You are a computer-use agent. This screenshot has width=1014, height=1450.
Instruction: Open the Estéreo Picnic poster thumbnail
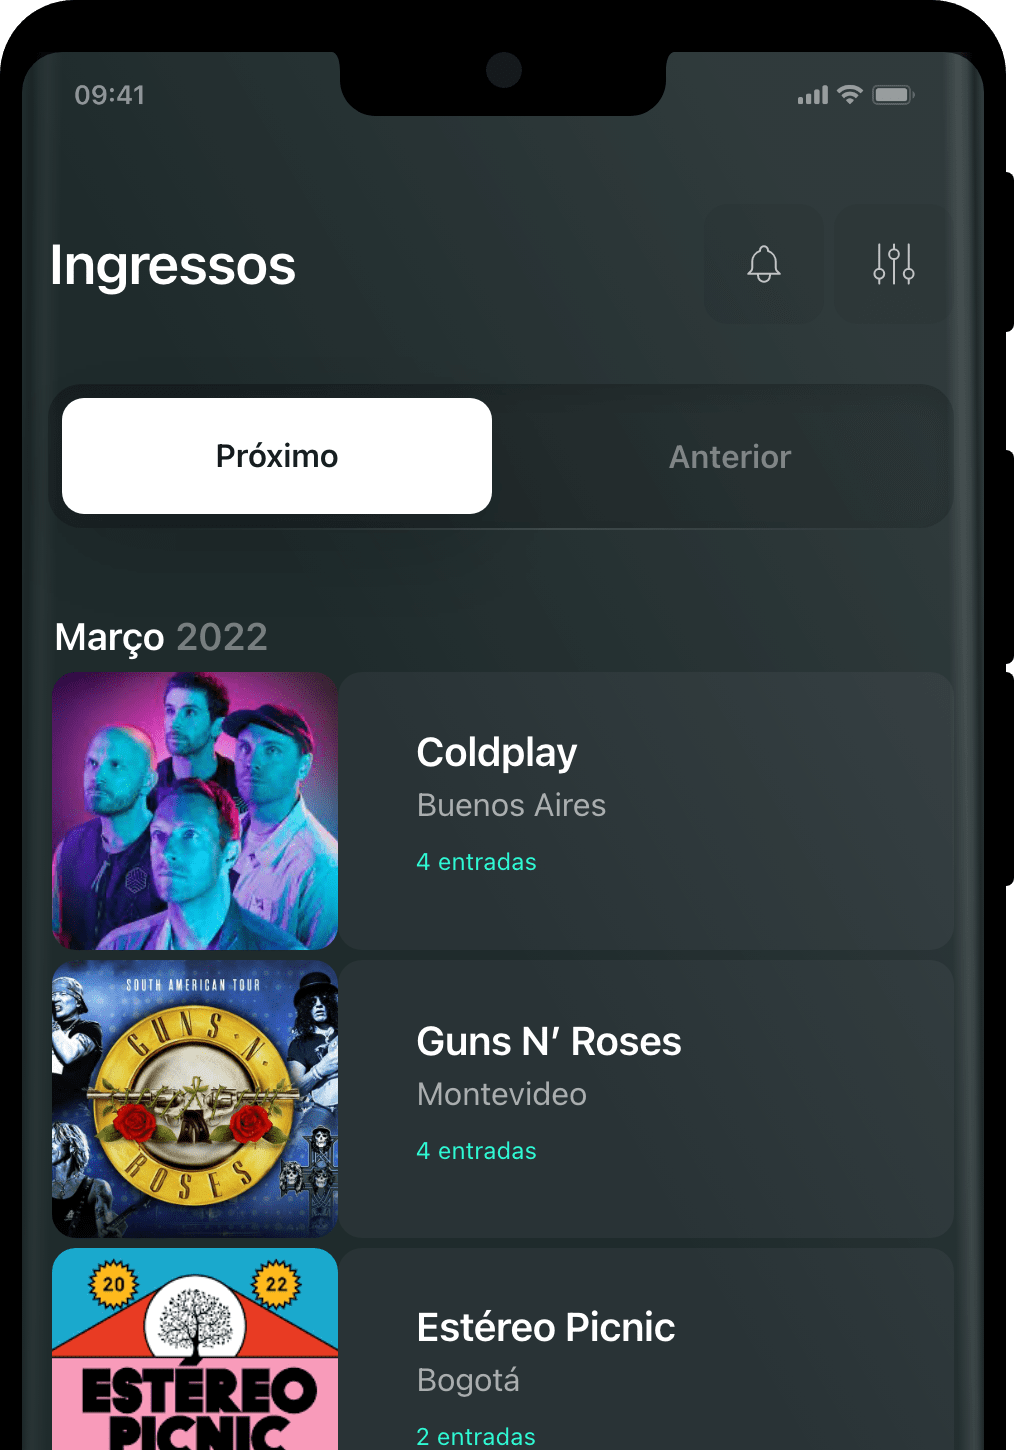195,1349
